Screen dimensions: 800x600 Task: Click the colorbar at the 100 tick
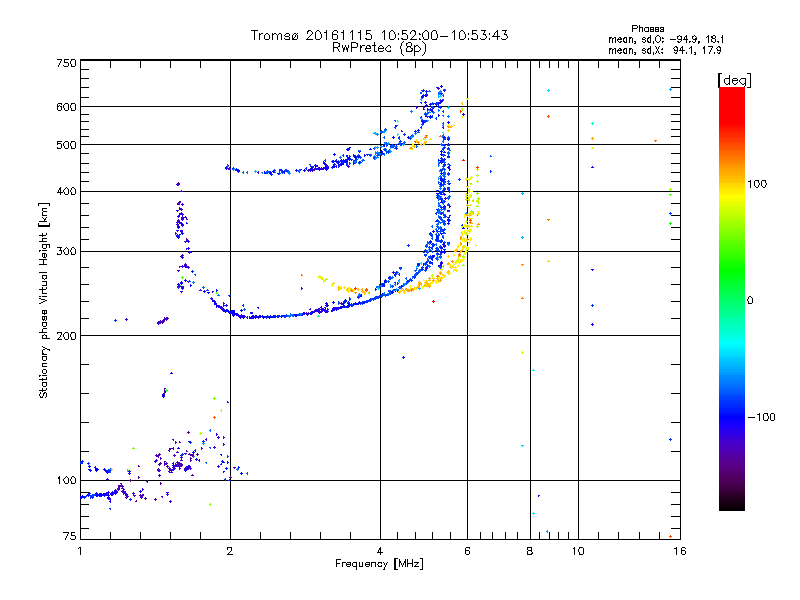pyautogui.click(x=732, y=184)
